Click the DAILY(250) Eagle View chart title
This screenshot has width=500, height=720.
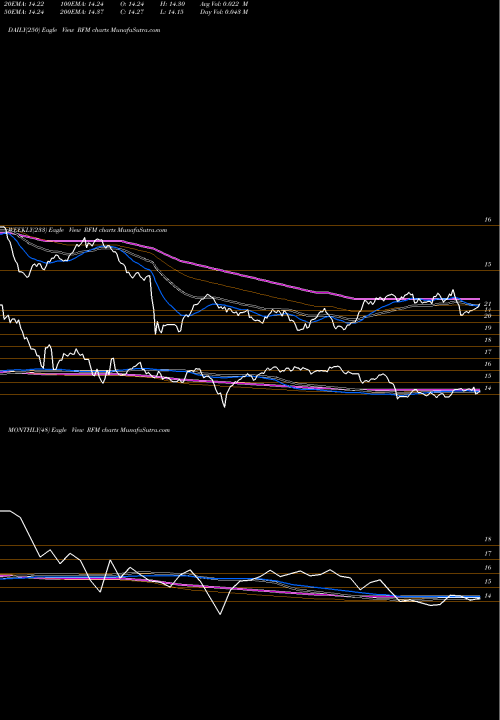[x=84, y=30]
